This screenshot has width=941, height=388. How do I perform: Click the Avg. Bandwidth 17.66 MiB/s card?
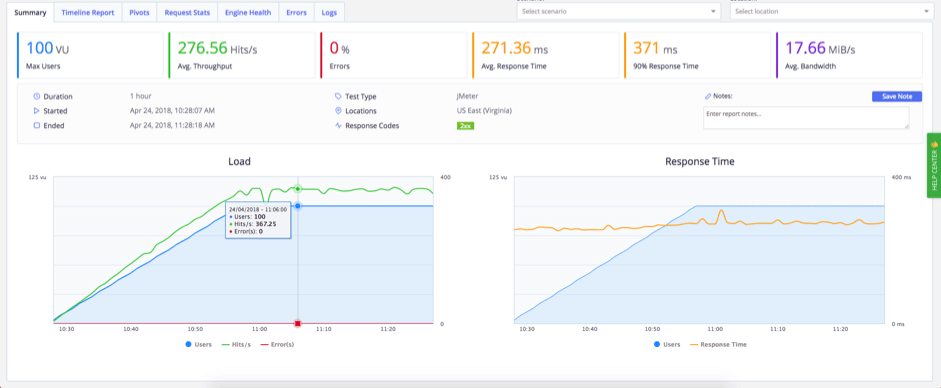click(849, 55)
